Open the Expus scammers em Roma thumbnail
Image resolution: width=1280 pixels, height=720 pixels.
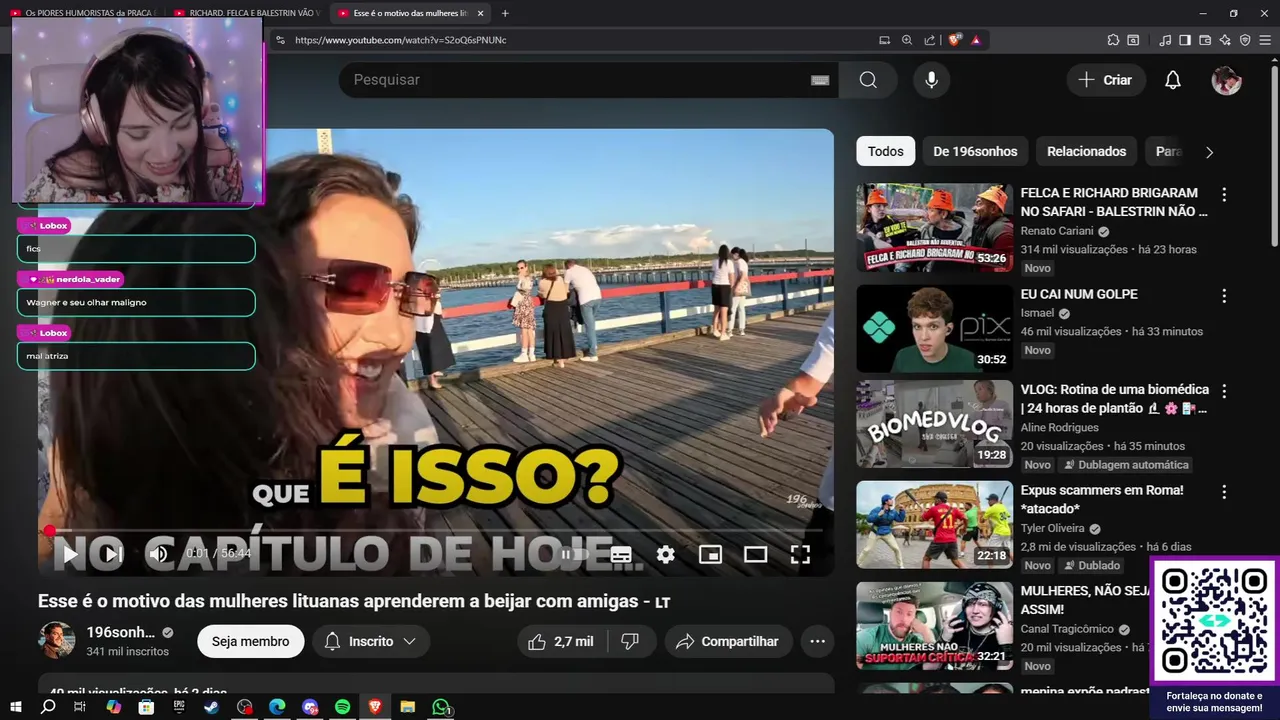pyautogui.click(x=934, y=525)
